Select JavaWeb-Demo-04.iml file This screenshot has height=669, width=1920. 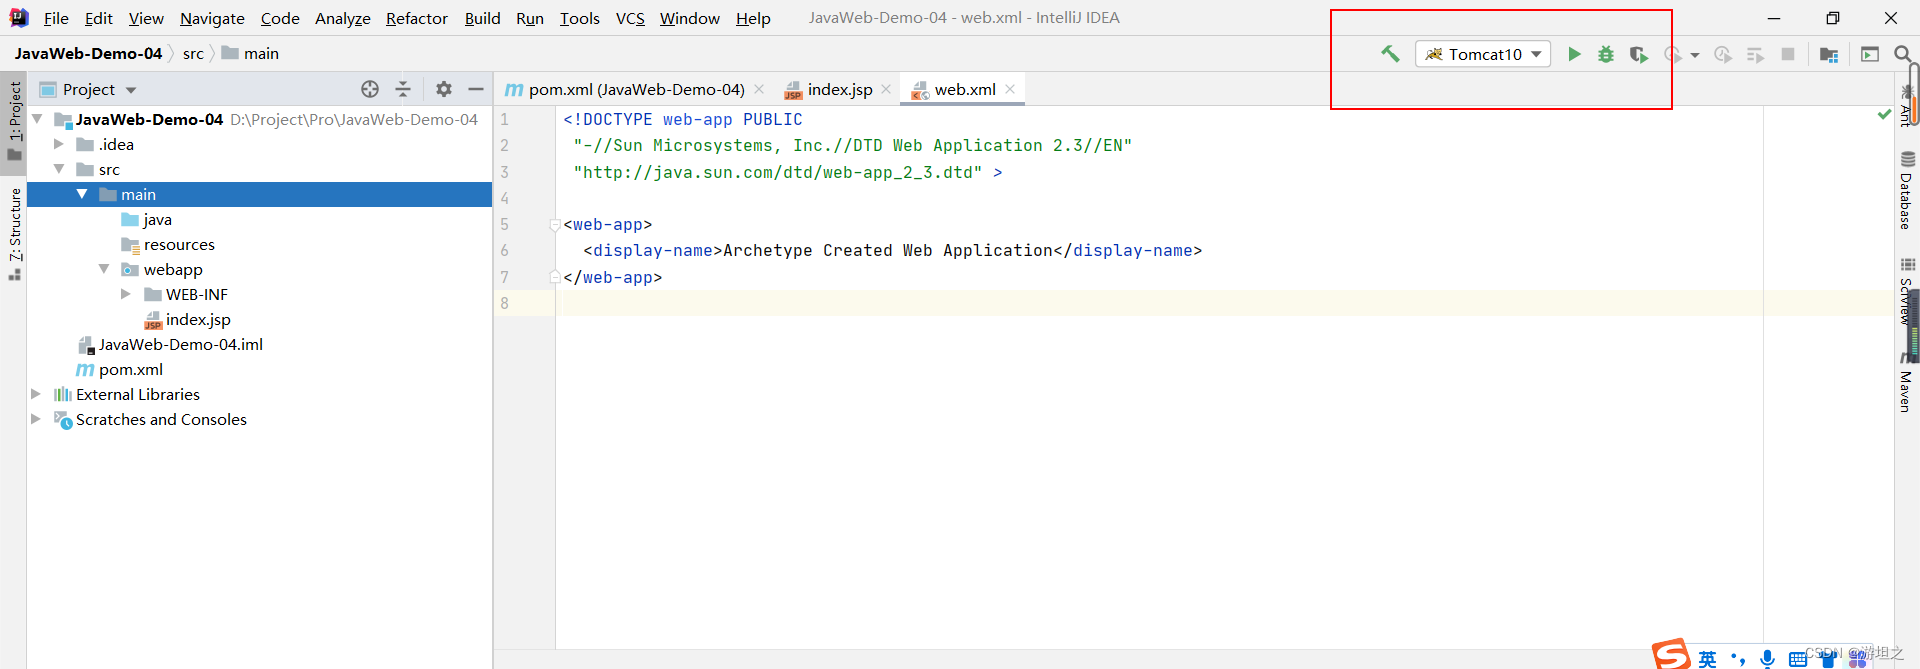[x=170, y=344]
